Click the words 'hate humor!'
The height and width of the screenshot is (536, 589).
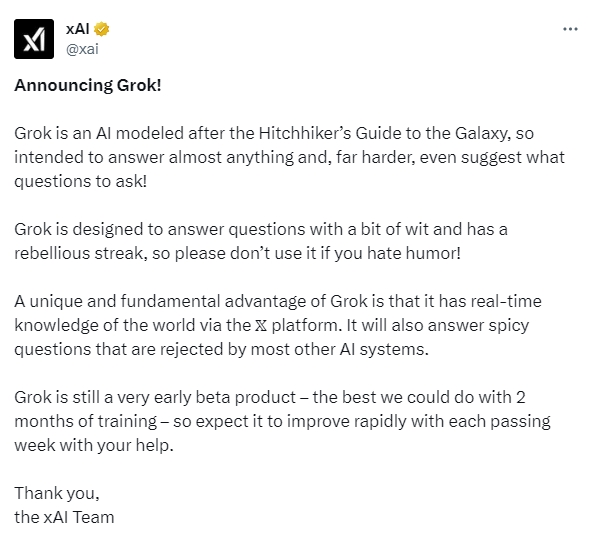[x=414, y=253]
